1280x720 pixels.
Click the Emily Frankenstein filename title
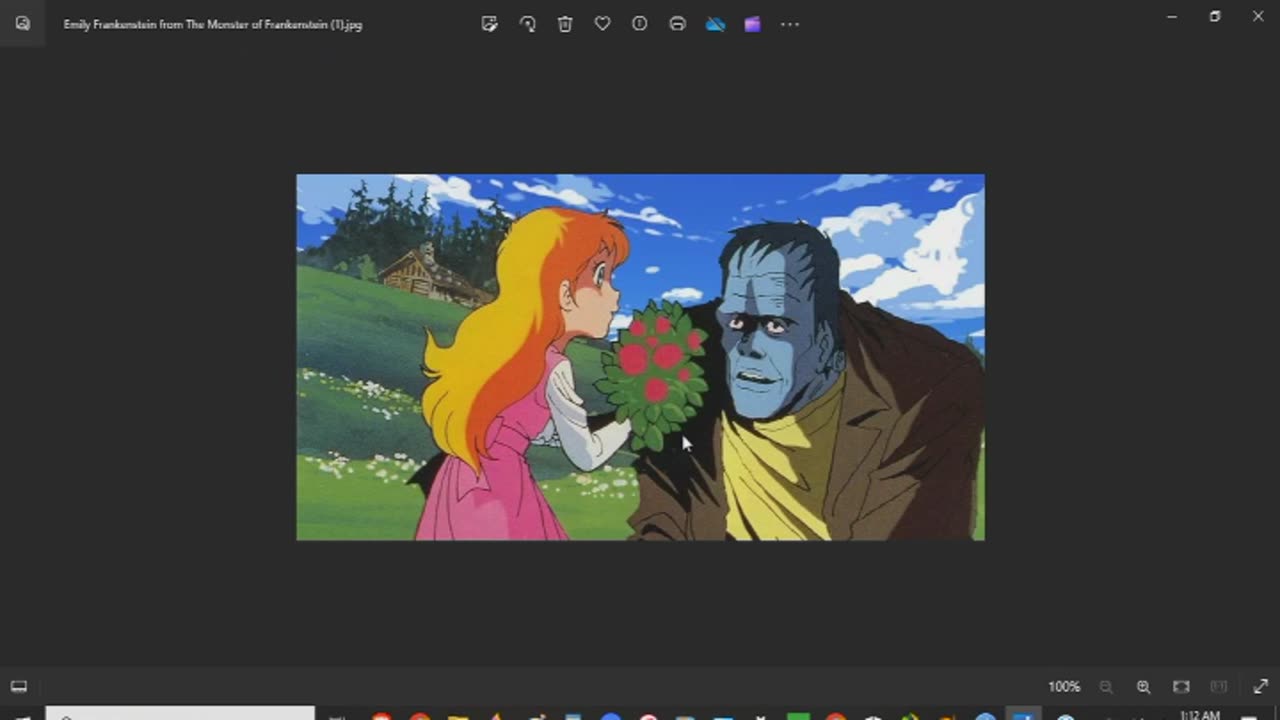click(x=213, y=24)
